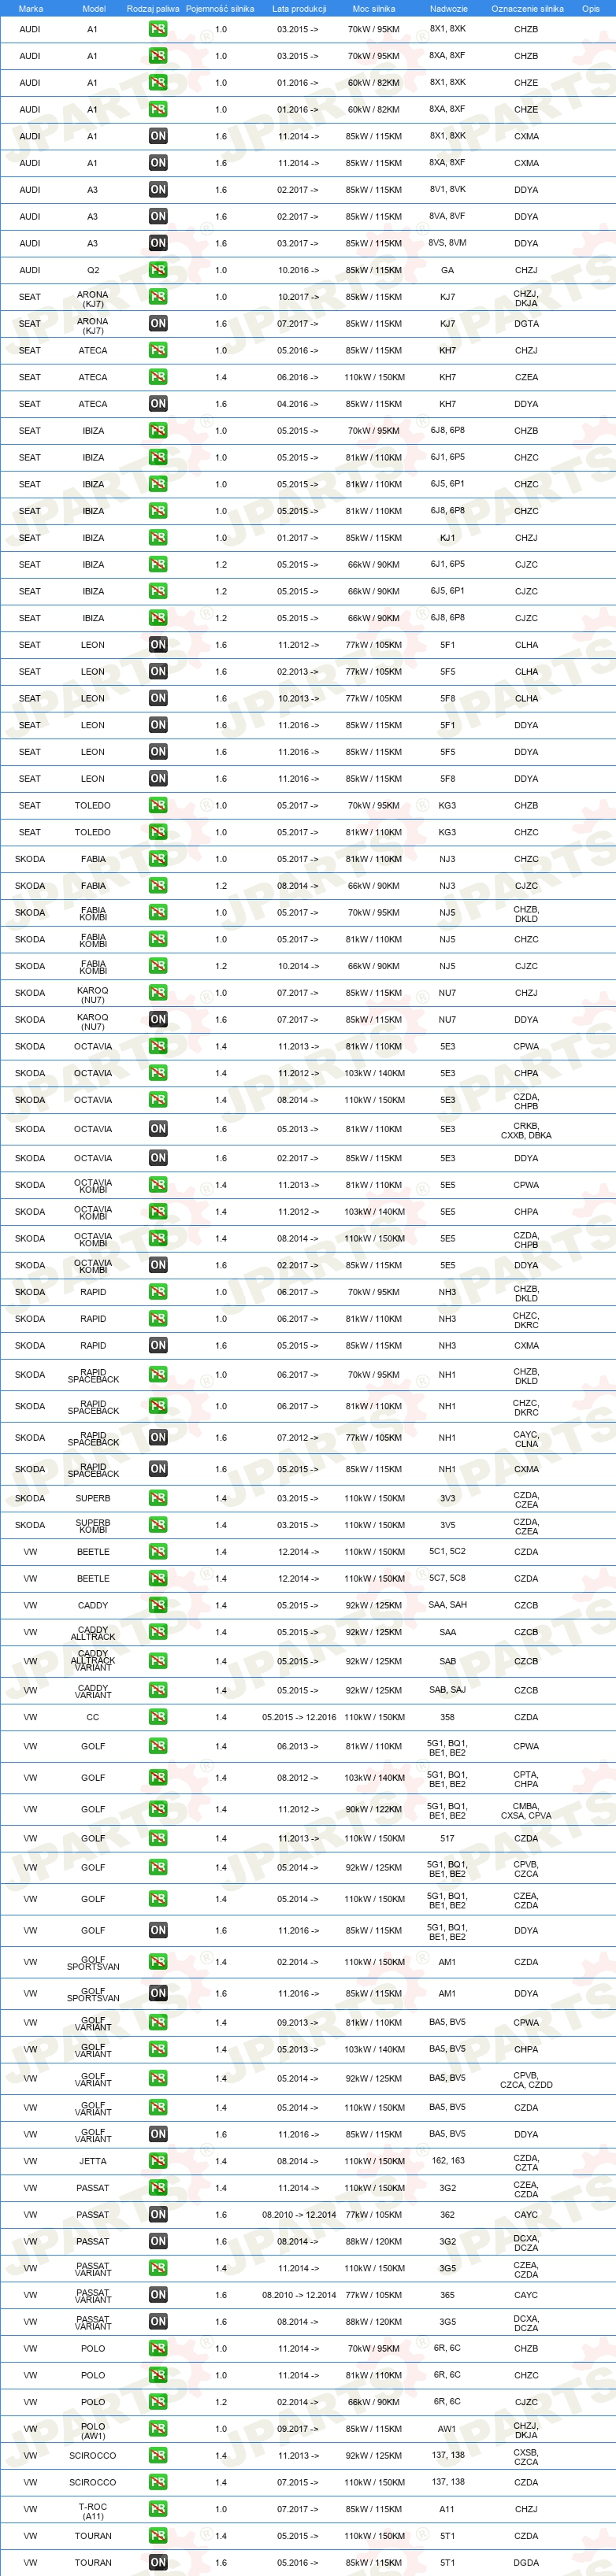Select the 'JETTA' model cell

(93, 2161)
